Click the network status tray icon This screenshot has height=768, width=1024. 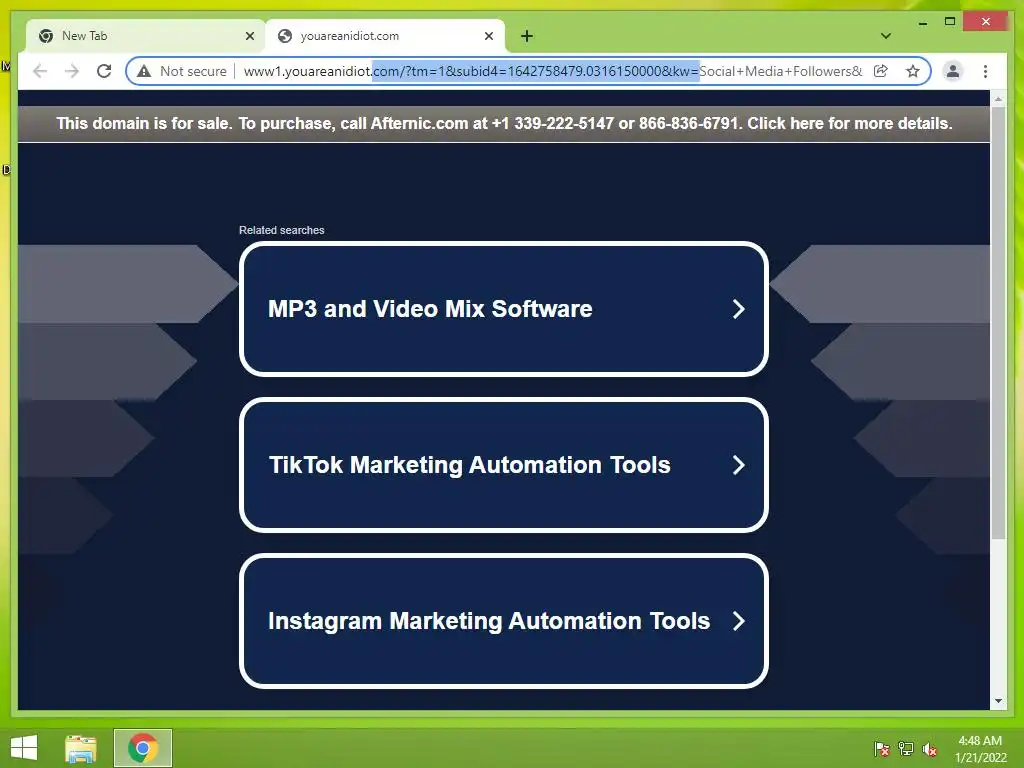click(906, 749)
